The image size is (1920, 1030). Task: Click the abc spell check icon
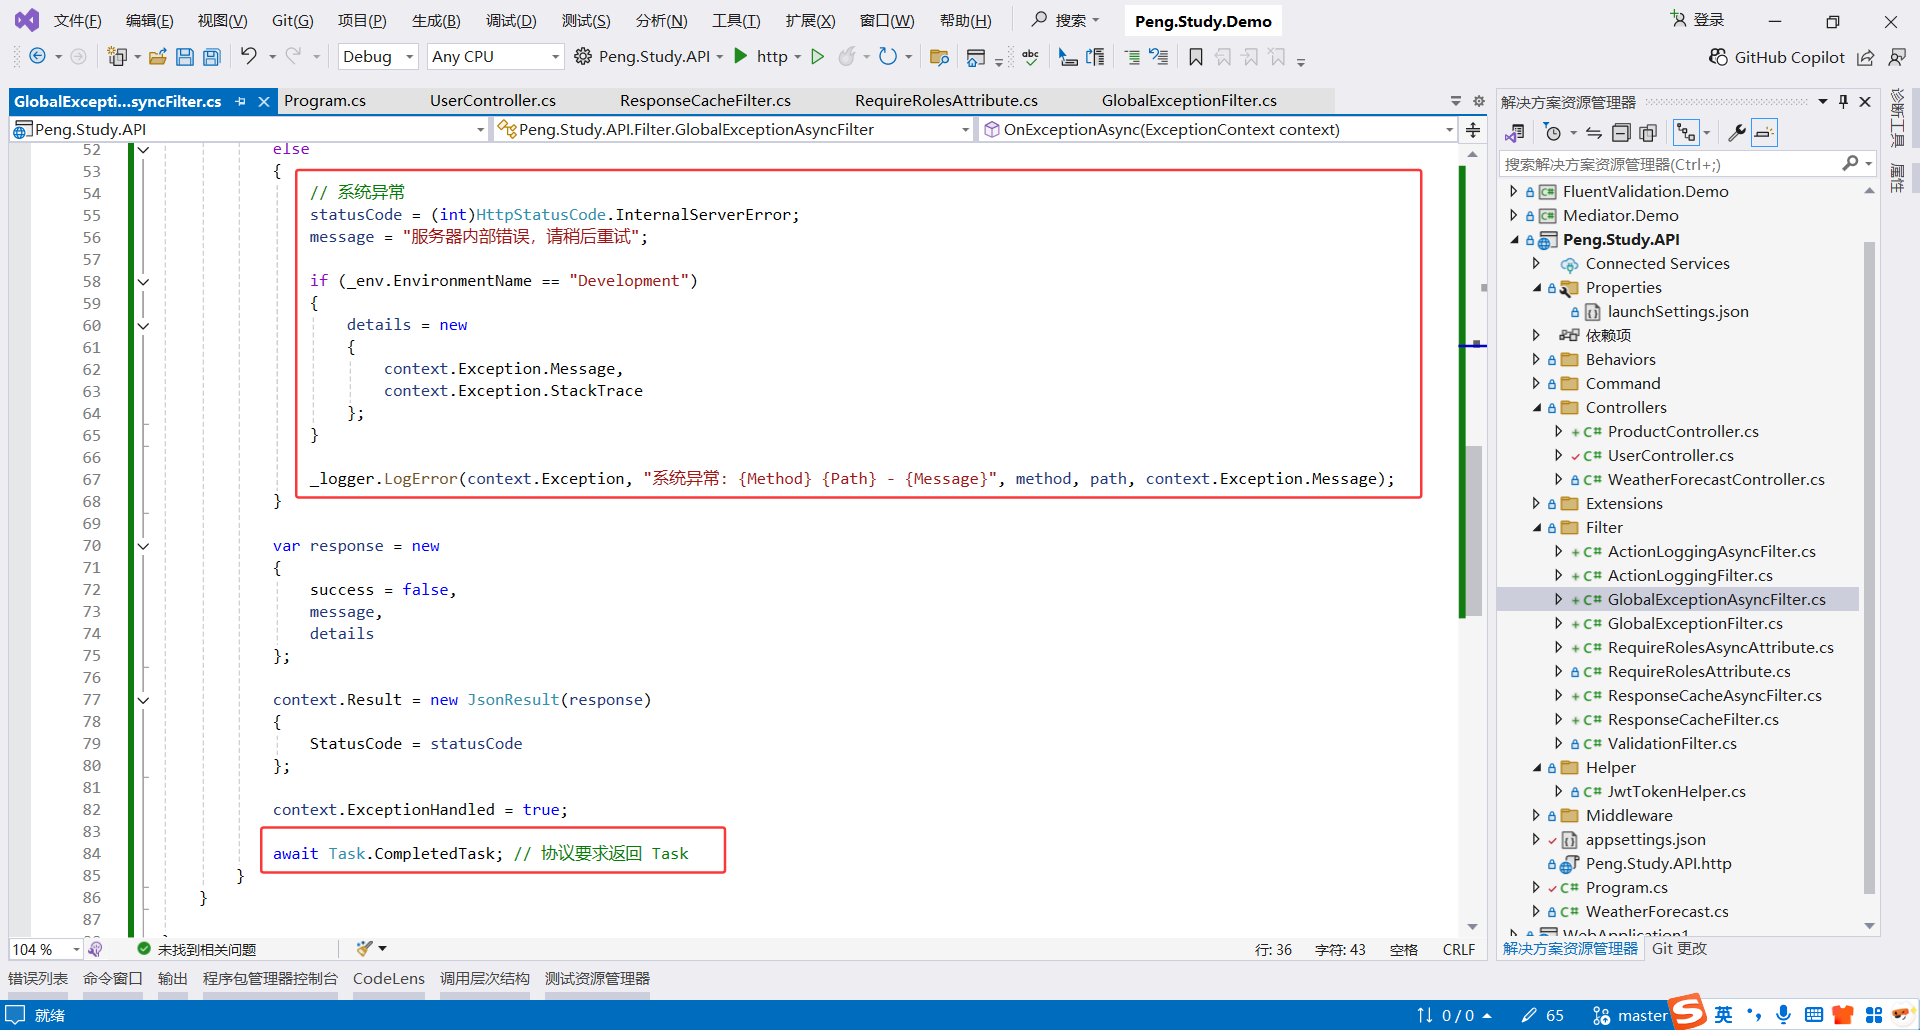[1031, 57]
